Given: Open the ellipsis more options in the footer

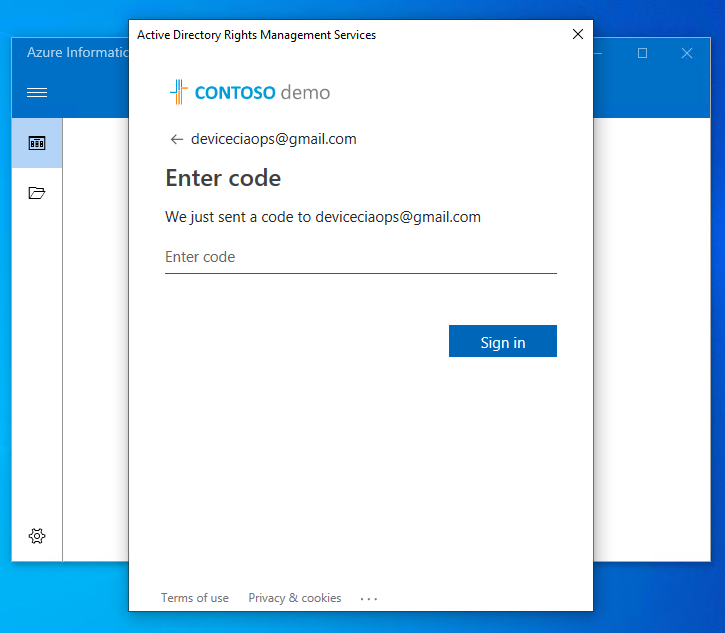Looking at the screenshot, I should 369,599.
